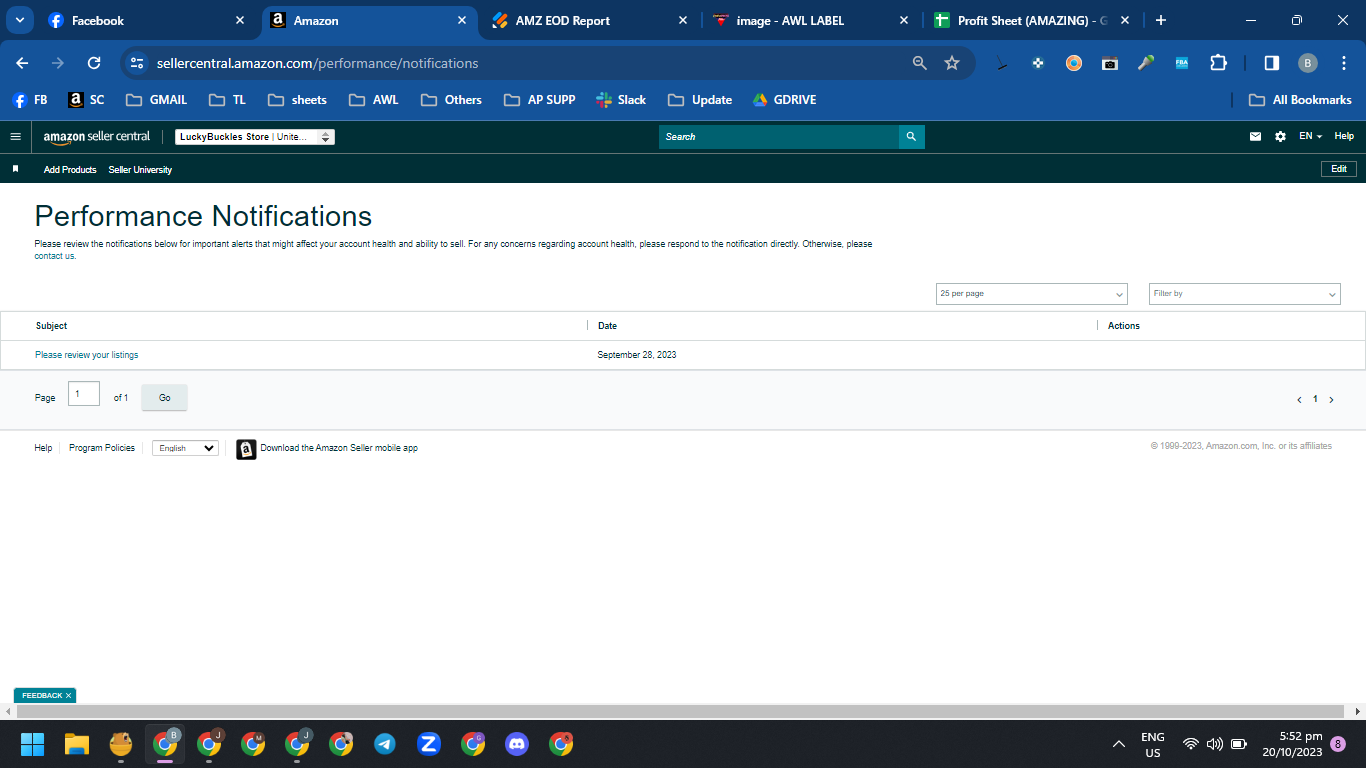Image resolution: width=1366 pixels, height=768 pixels.
Task: Click the browser address bar URL
Action: click(318, 63)
